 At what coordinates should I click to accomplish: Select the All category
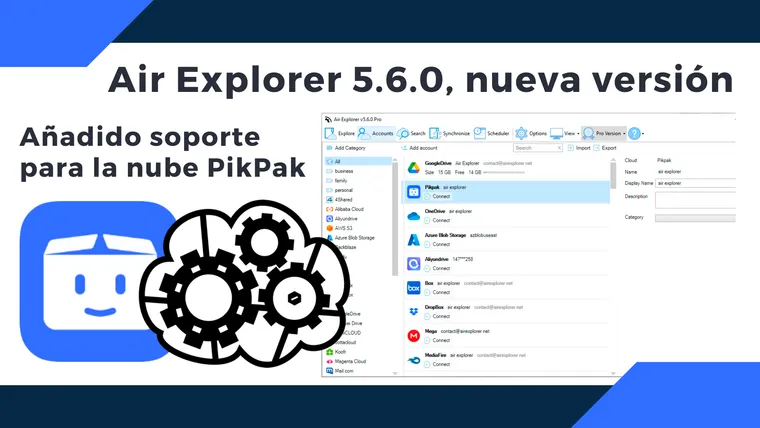point(358,161)
